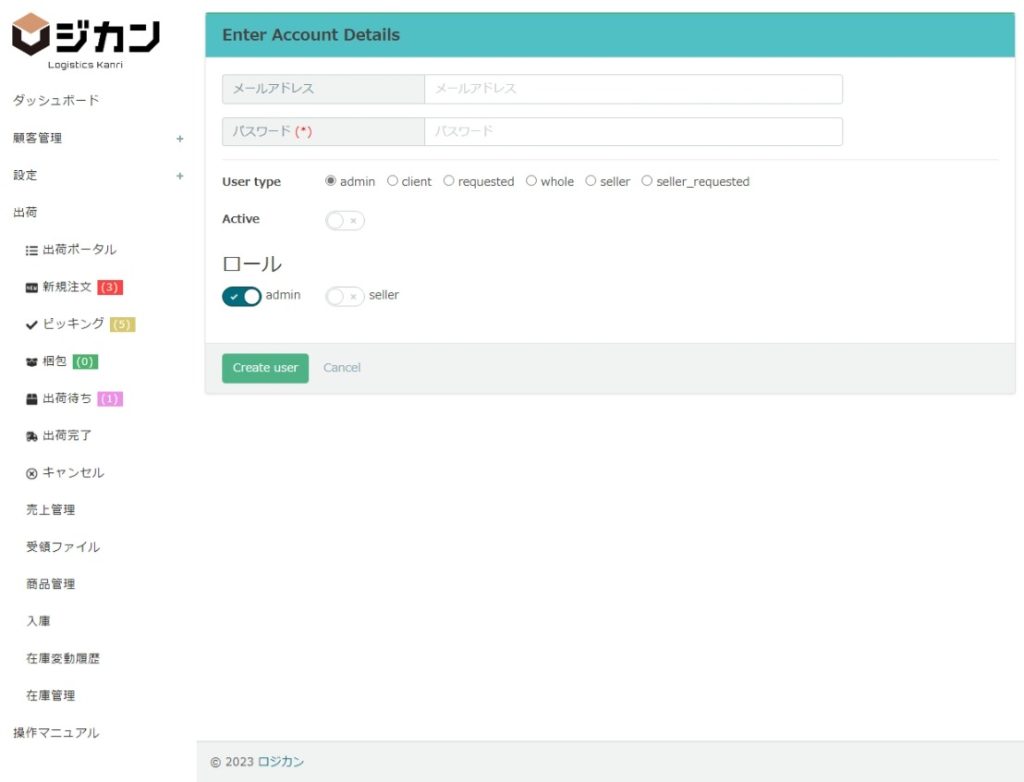
Task: Open 出荷ポータル list icon item
Action: [70, 250]
